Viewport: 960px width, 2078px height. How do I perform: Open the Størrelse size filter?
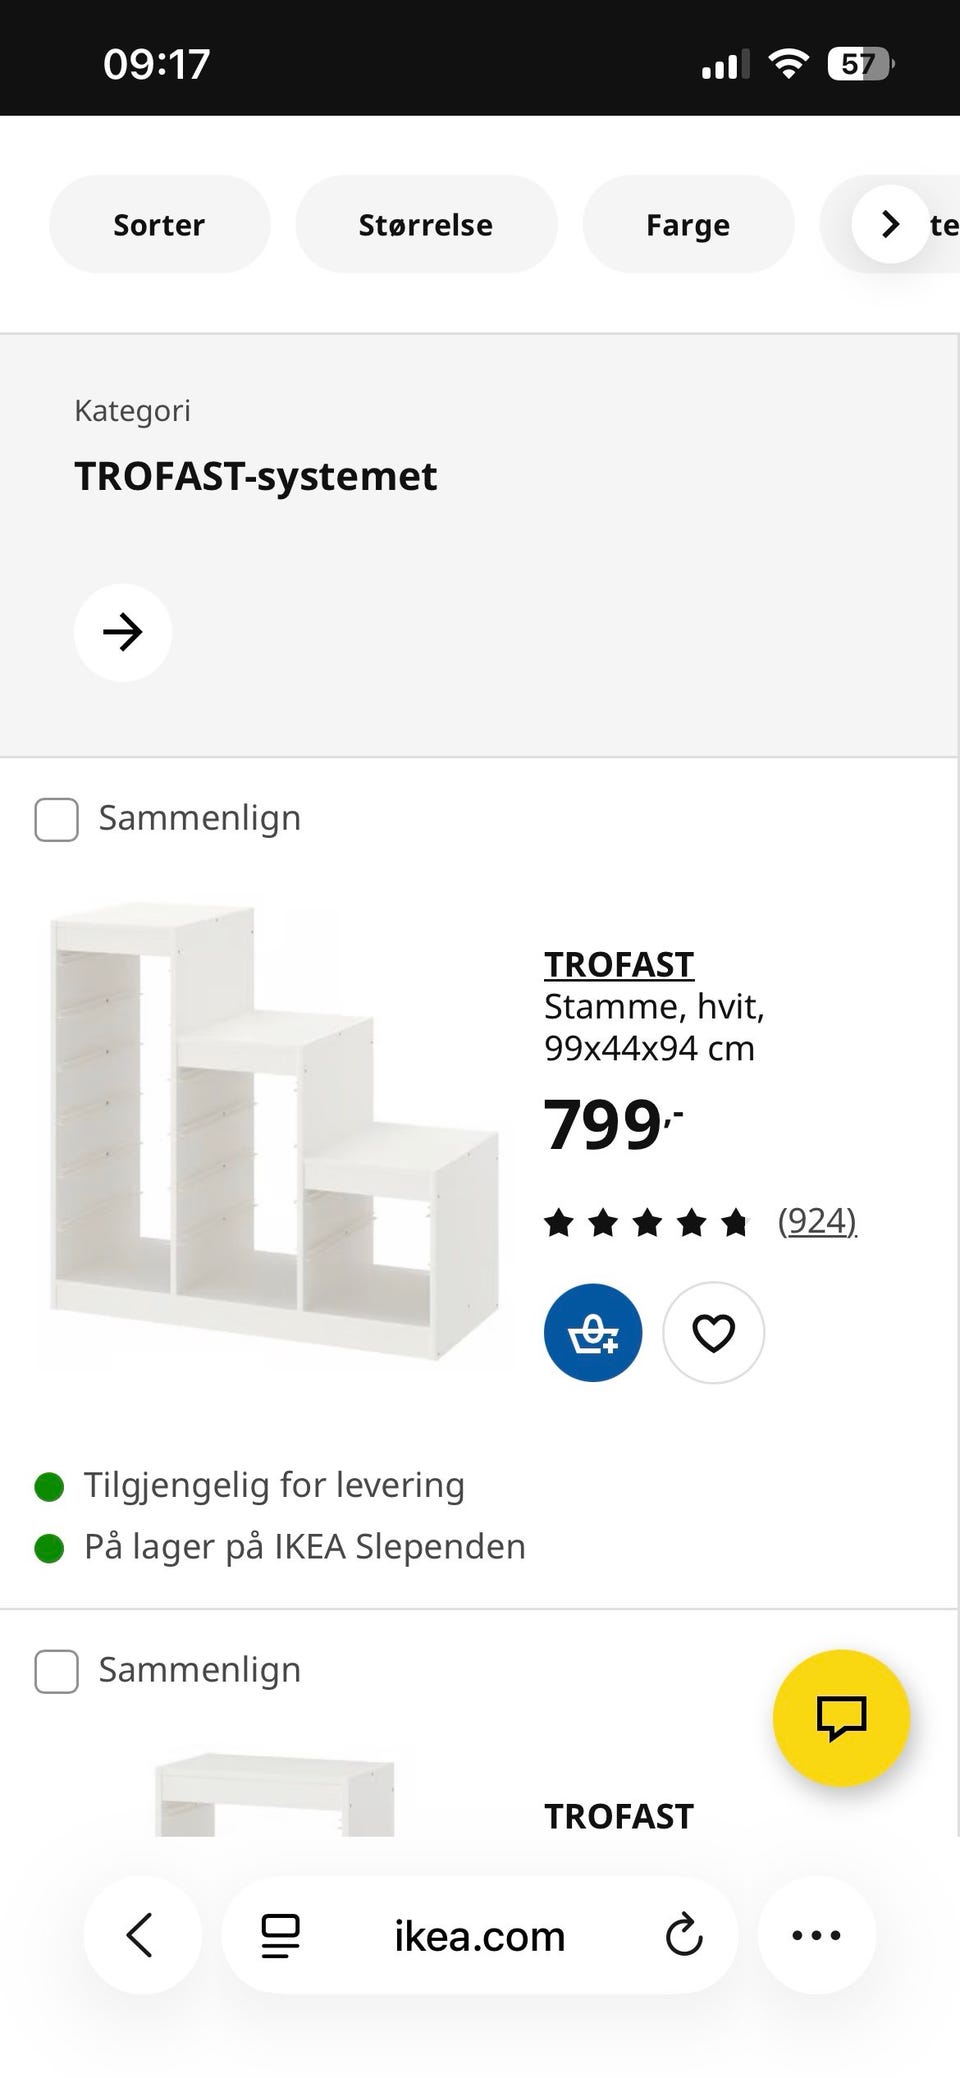[x=426, y=224]
